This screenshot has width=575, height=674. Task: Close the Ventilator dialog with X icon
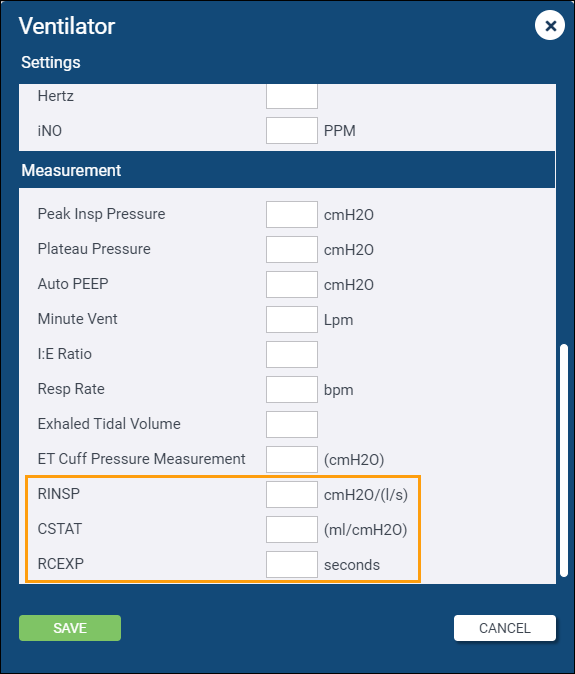[x=550, y=26]
